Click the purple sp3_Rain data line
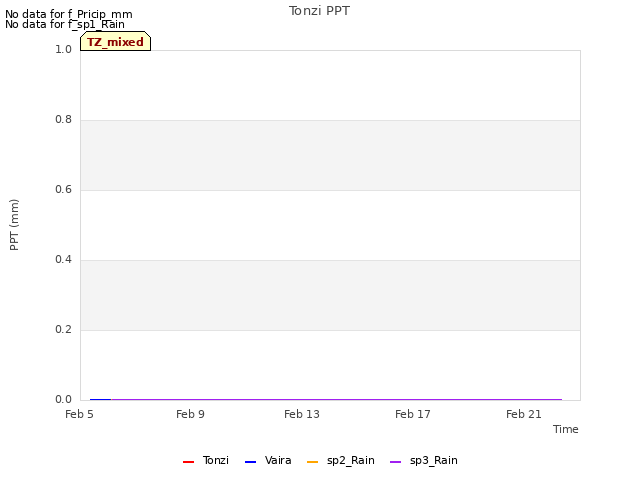Screen dimensions: 640x480 pyautogui.click(x=337, y=400)
